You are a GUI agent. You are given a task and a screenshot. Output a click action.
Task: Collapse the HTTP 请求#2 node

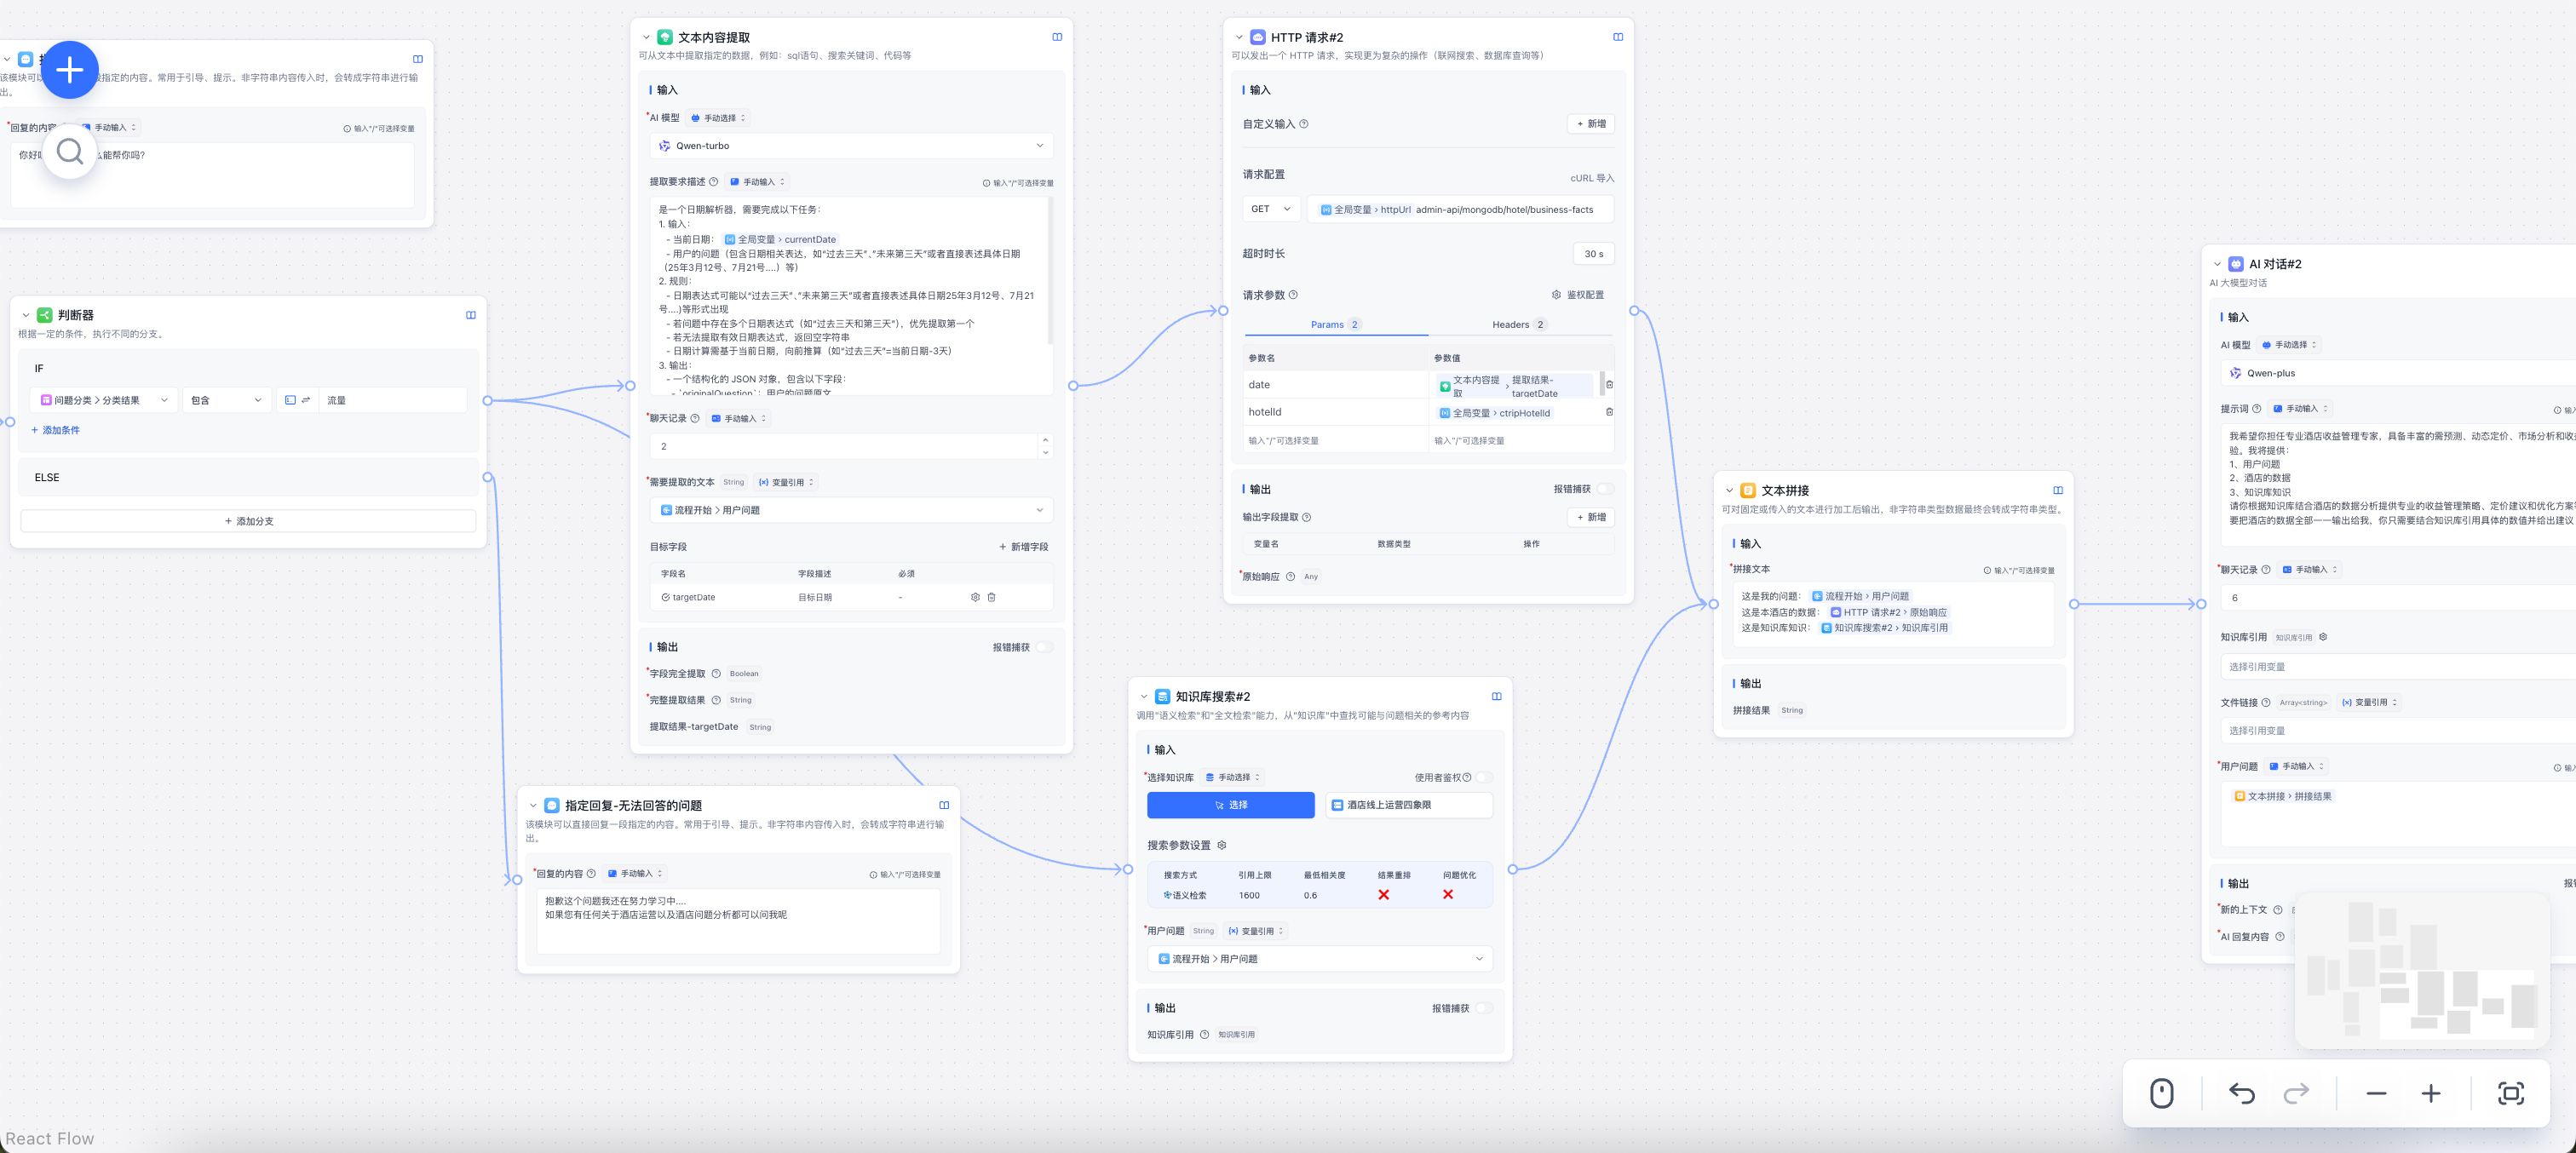1239,37
